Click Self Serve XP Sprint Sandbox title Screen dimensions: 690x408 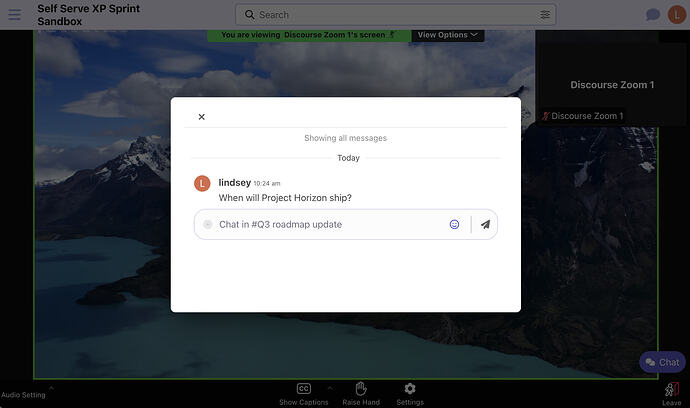(88, 15)
